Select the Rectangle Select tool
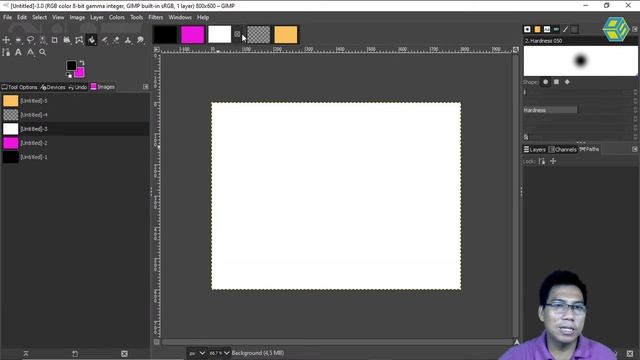This screenshot has width=640, height=360. pos(18,40)
